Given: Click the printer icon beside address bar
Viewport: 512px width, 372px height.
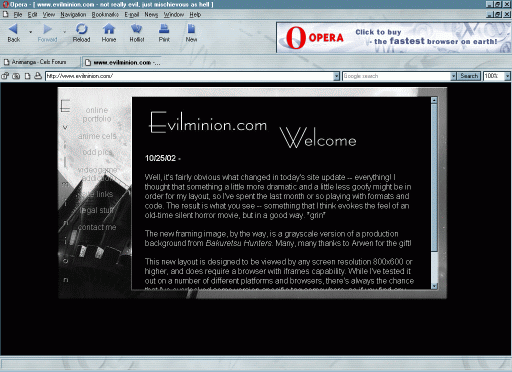Looking at the screenshot, I should click(38, 76).
